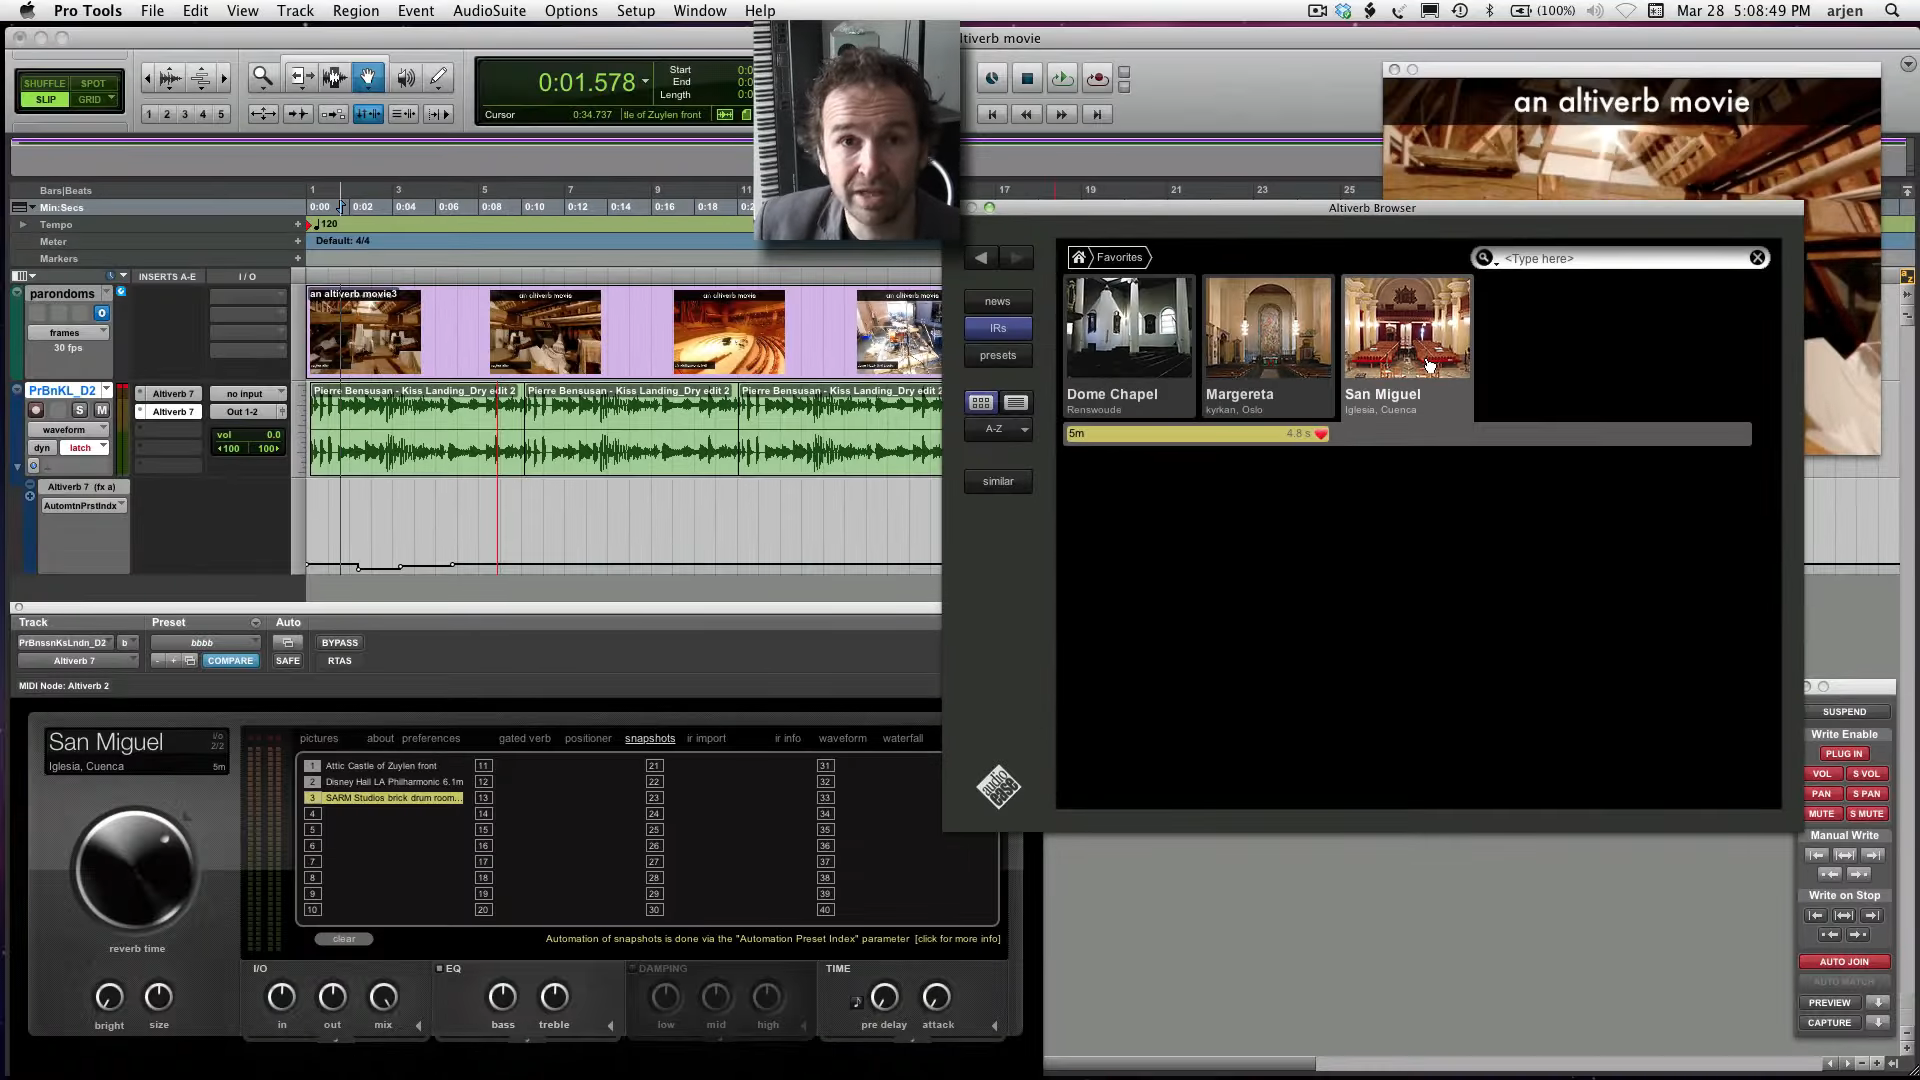The height and width of the screenshot is (1080, 1920).
Task: Toggle the DAMPING section enable
Action: [632, 968]
